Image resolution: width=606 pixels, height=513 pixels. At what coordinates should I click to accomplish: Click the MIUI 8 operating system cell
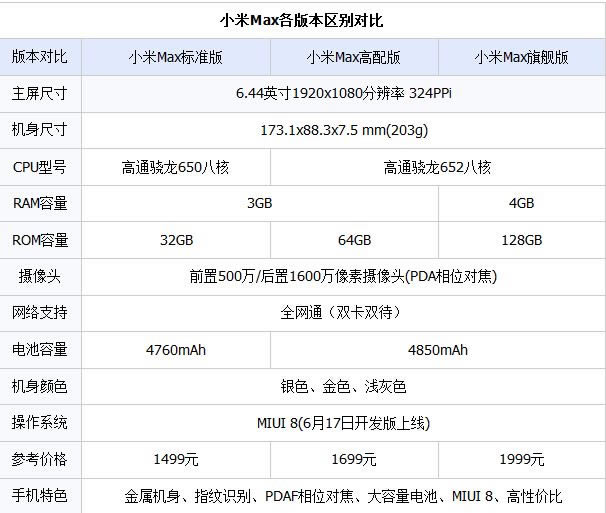tap(343, 423)
